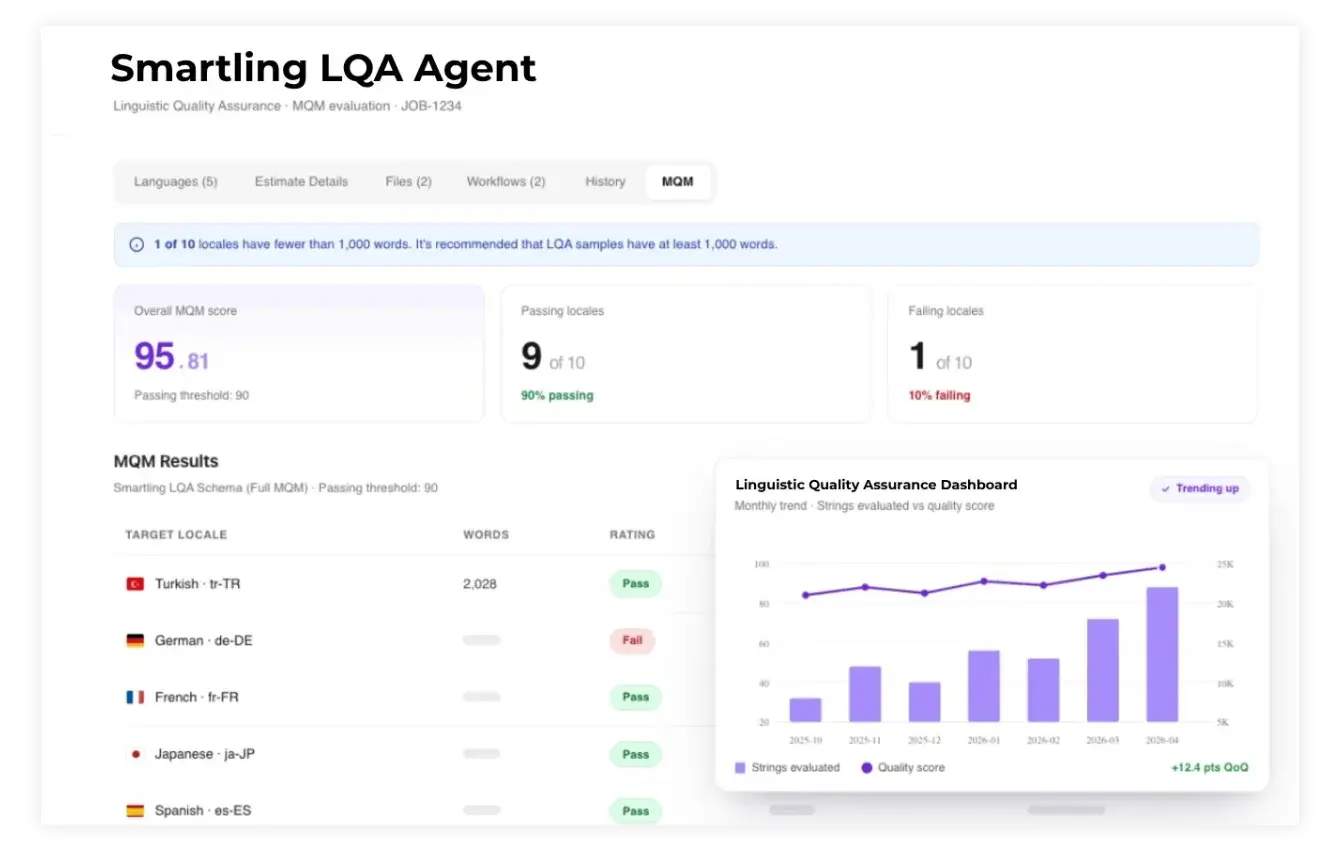Go to the History tab
The height and width of the screenshot is (852, 1341).
click(605, 182)
